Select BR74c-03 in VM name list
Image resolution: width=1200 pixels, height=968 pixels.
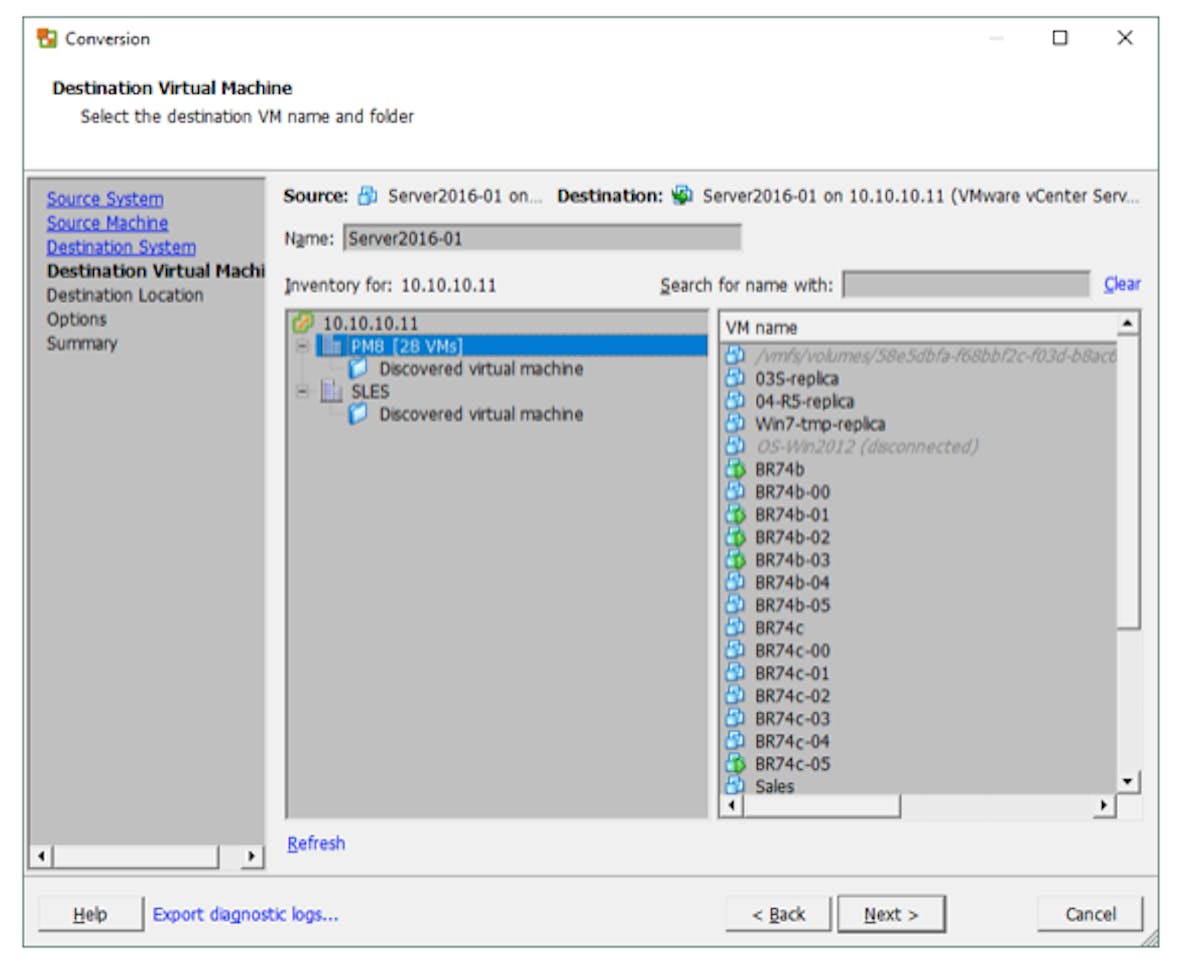tap(792, 718)
